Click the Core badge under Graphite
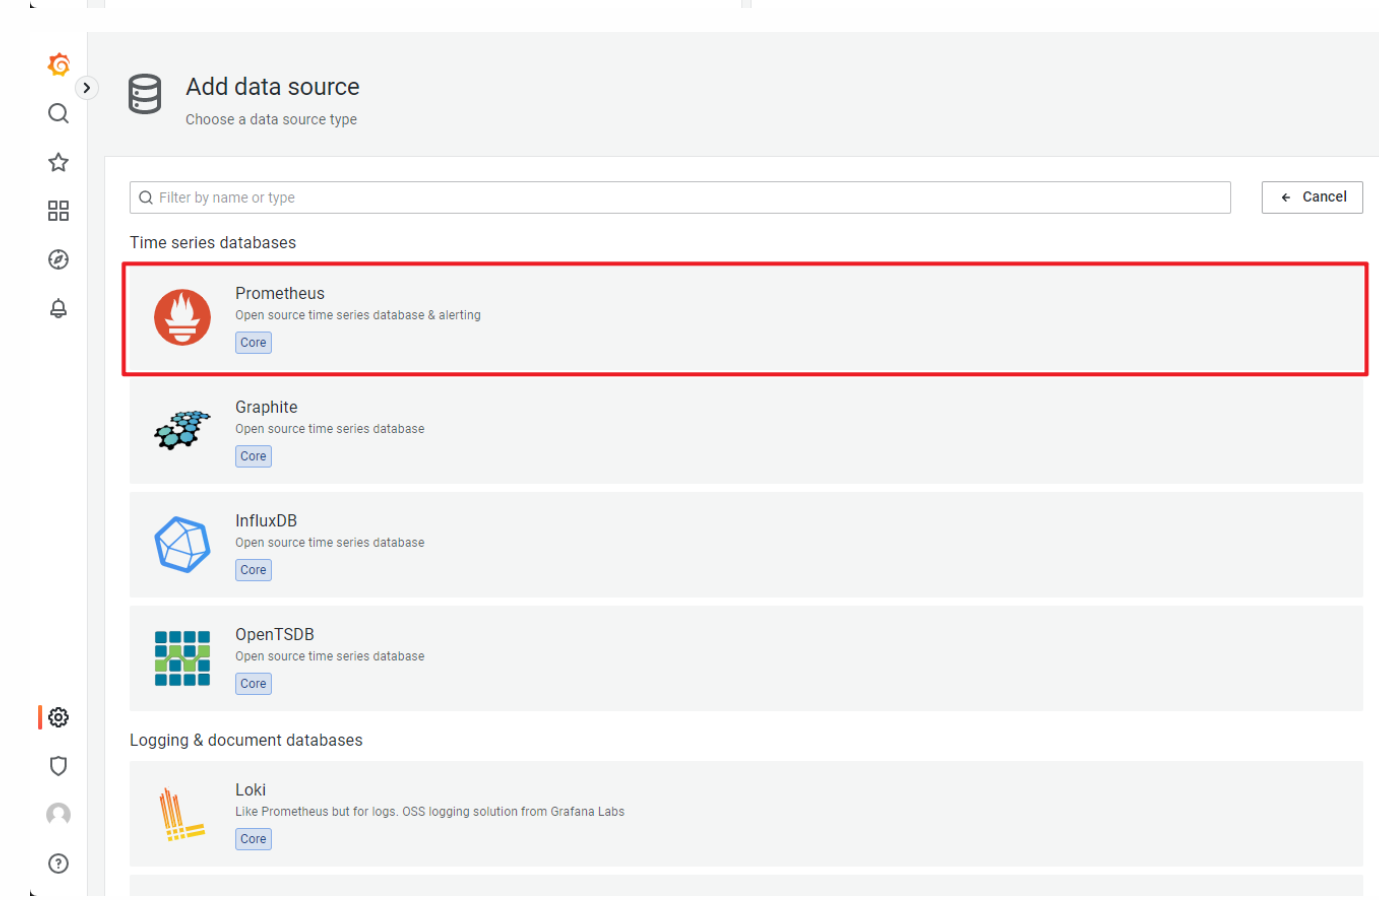The width and height of the screenshot is (1379, 900). click(254, 456)
